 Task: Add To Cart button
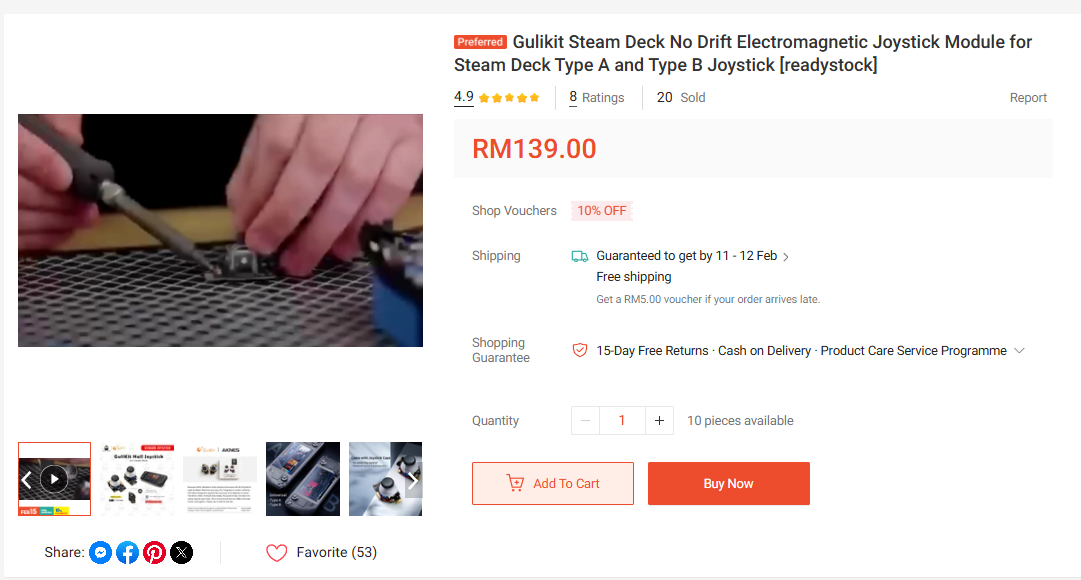point(553,483)
